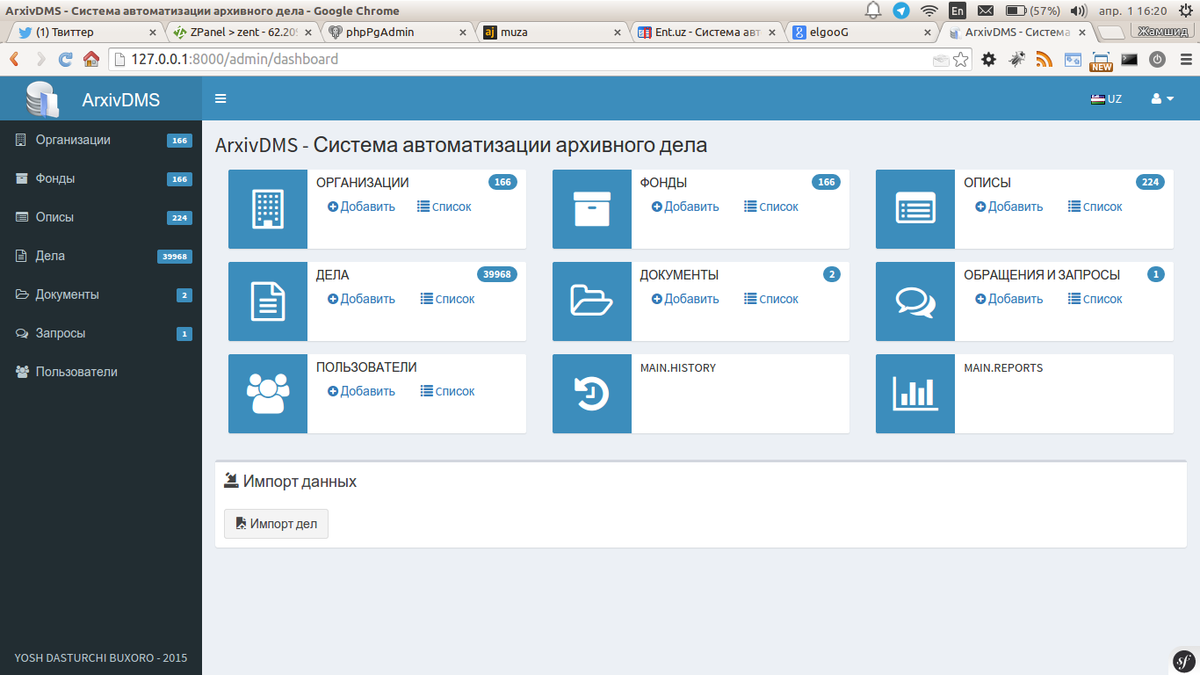Viewport: 1200px width, 675px height.
Task: Reload the page with Chrome's refresh icon
Action: pos(66,59)
